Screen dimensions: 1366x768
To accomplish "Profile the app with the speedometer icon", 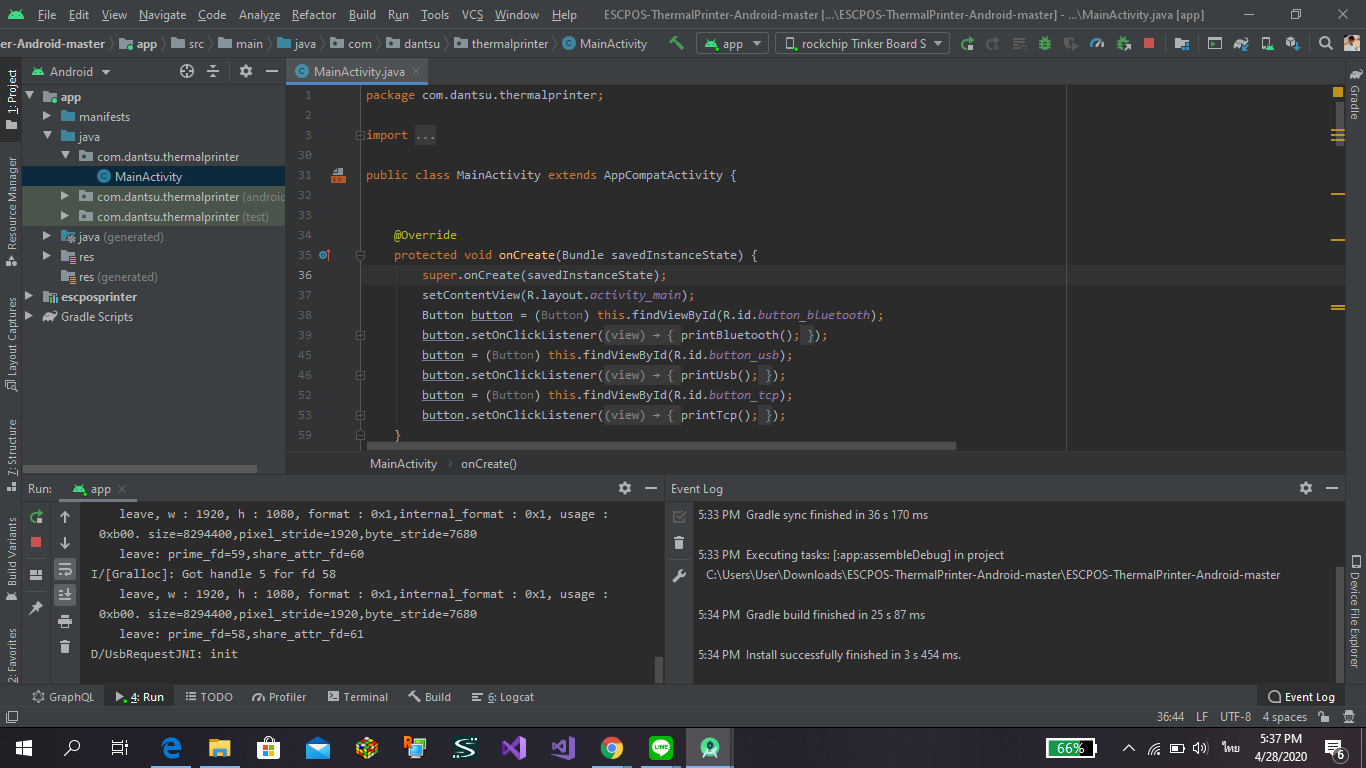I will [1095, 43].
